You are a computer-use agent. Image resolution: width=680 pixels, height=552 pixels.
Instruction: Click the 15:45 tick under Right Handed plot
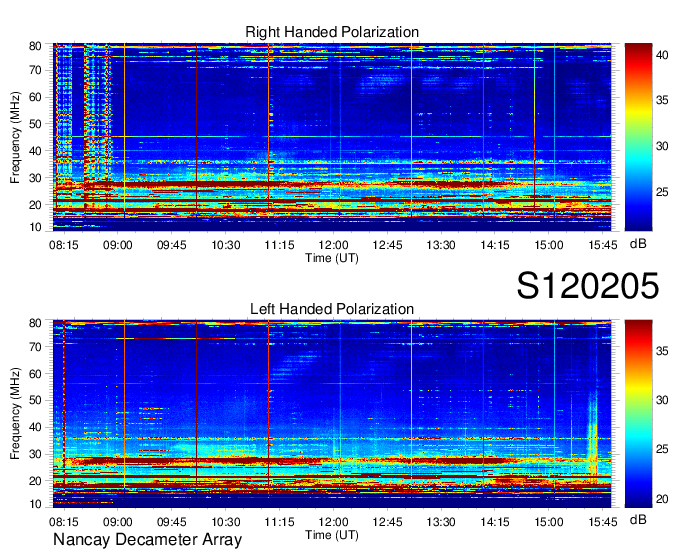pos(603,245)
